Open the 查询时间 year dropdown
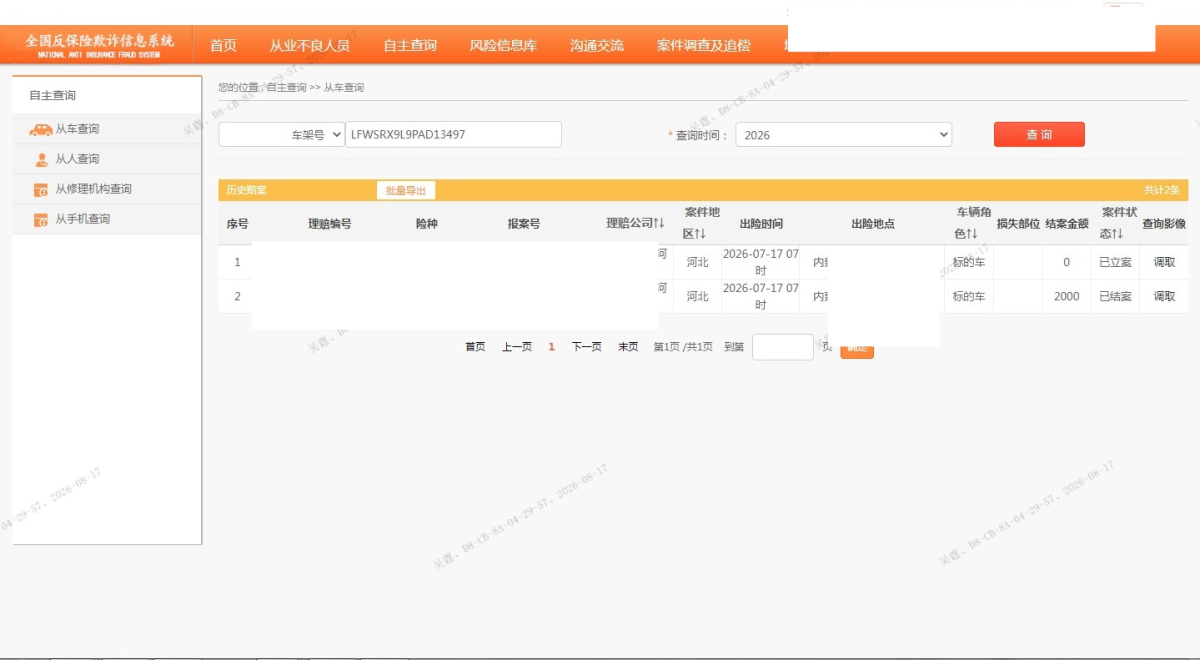The height and width of the screenshot is (660, 1200). [x=843, y=134]
